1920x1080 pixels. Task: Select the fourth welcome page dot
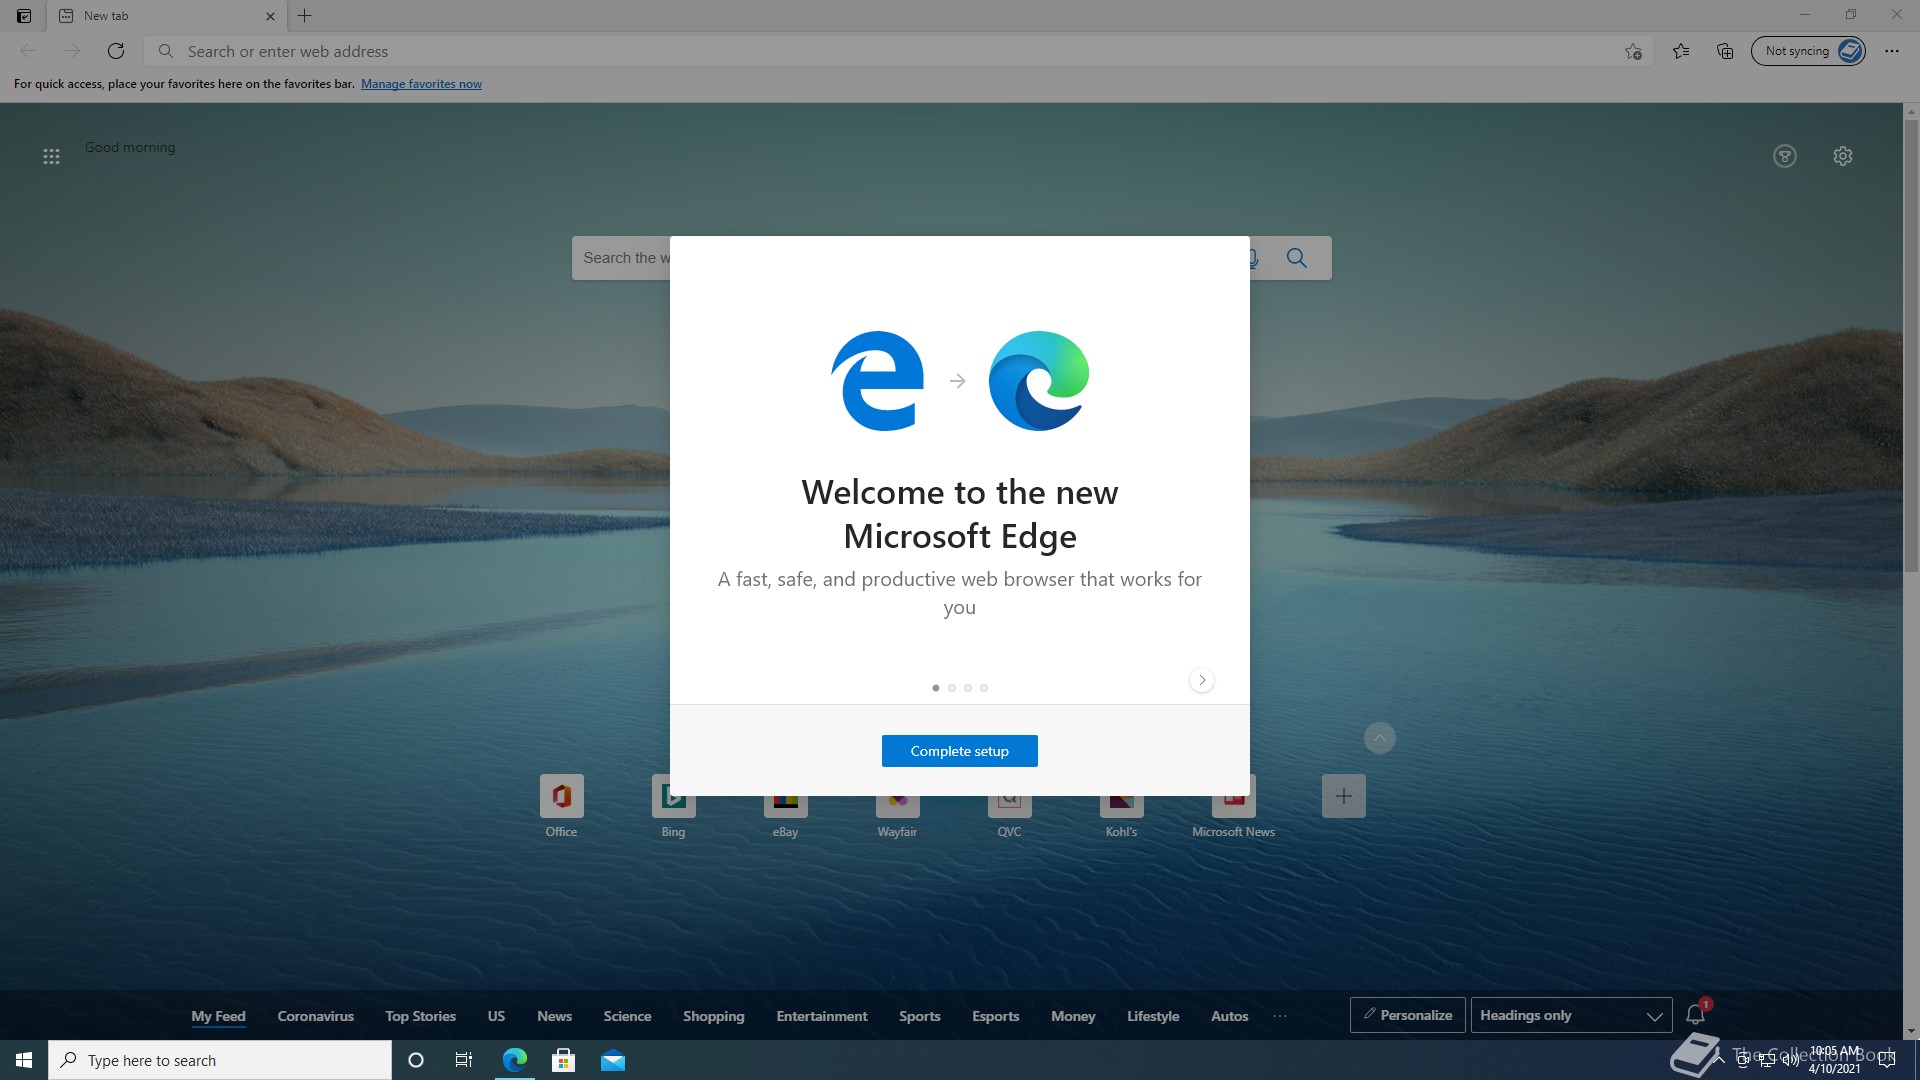[x=984, y=688]
